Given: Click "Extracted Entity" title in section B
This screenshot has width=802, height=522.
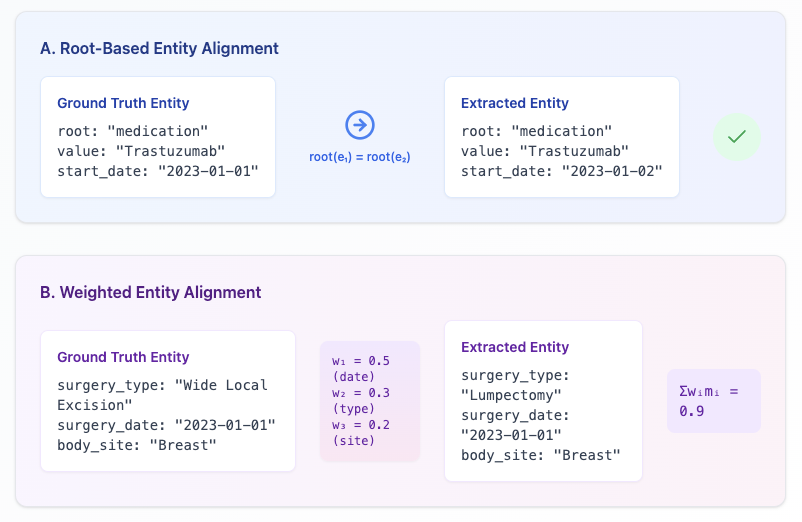Looking at the screenshot, I should [515, 347].
